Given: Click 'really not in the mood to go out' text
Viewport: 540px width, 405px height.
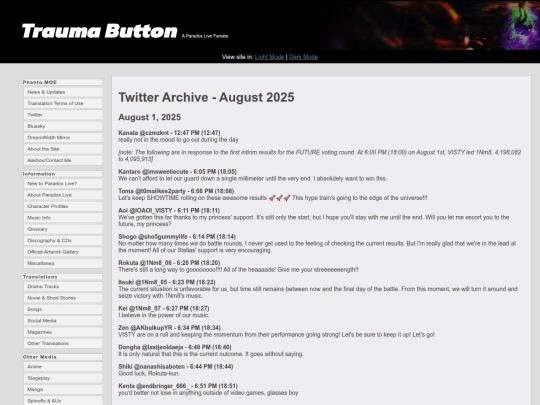Looking at the screenshot, I should 178,140.
